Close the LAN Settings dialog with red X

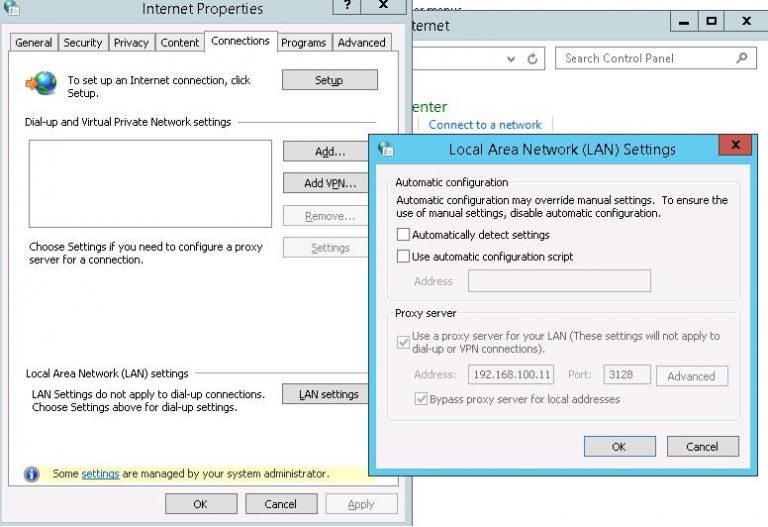737,147
